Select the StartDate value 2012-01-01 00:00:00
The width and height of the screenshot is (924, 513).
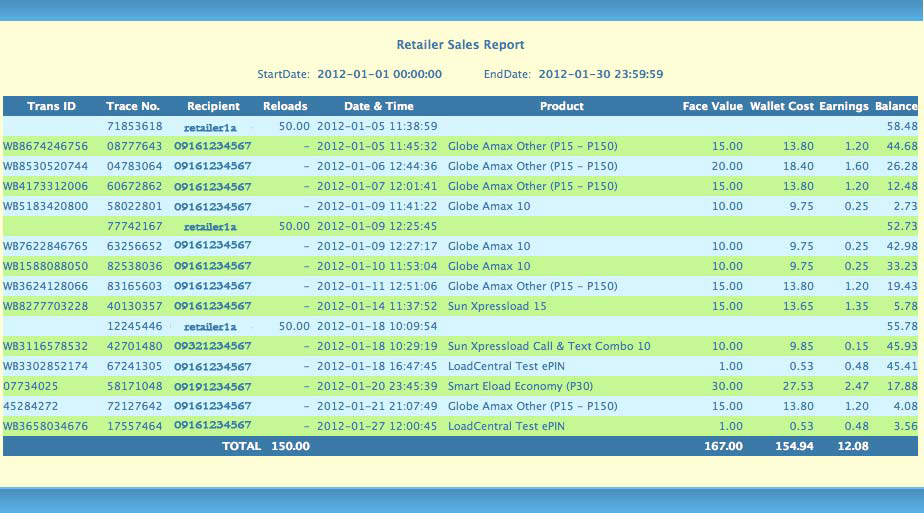tap(380, 74)
